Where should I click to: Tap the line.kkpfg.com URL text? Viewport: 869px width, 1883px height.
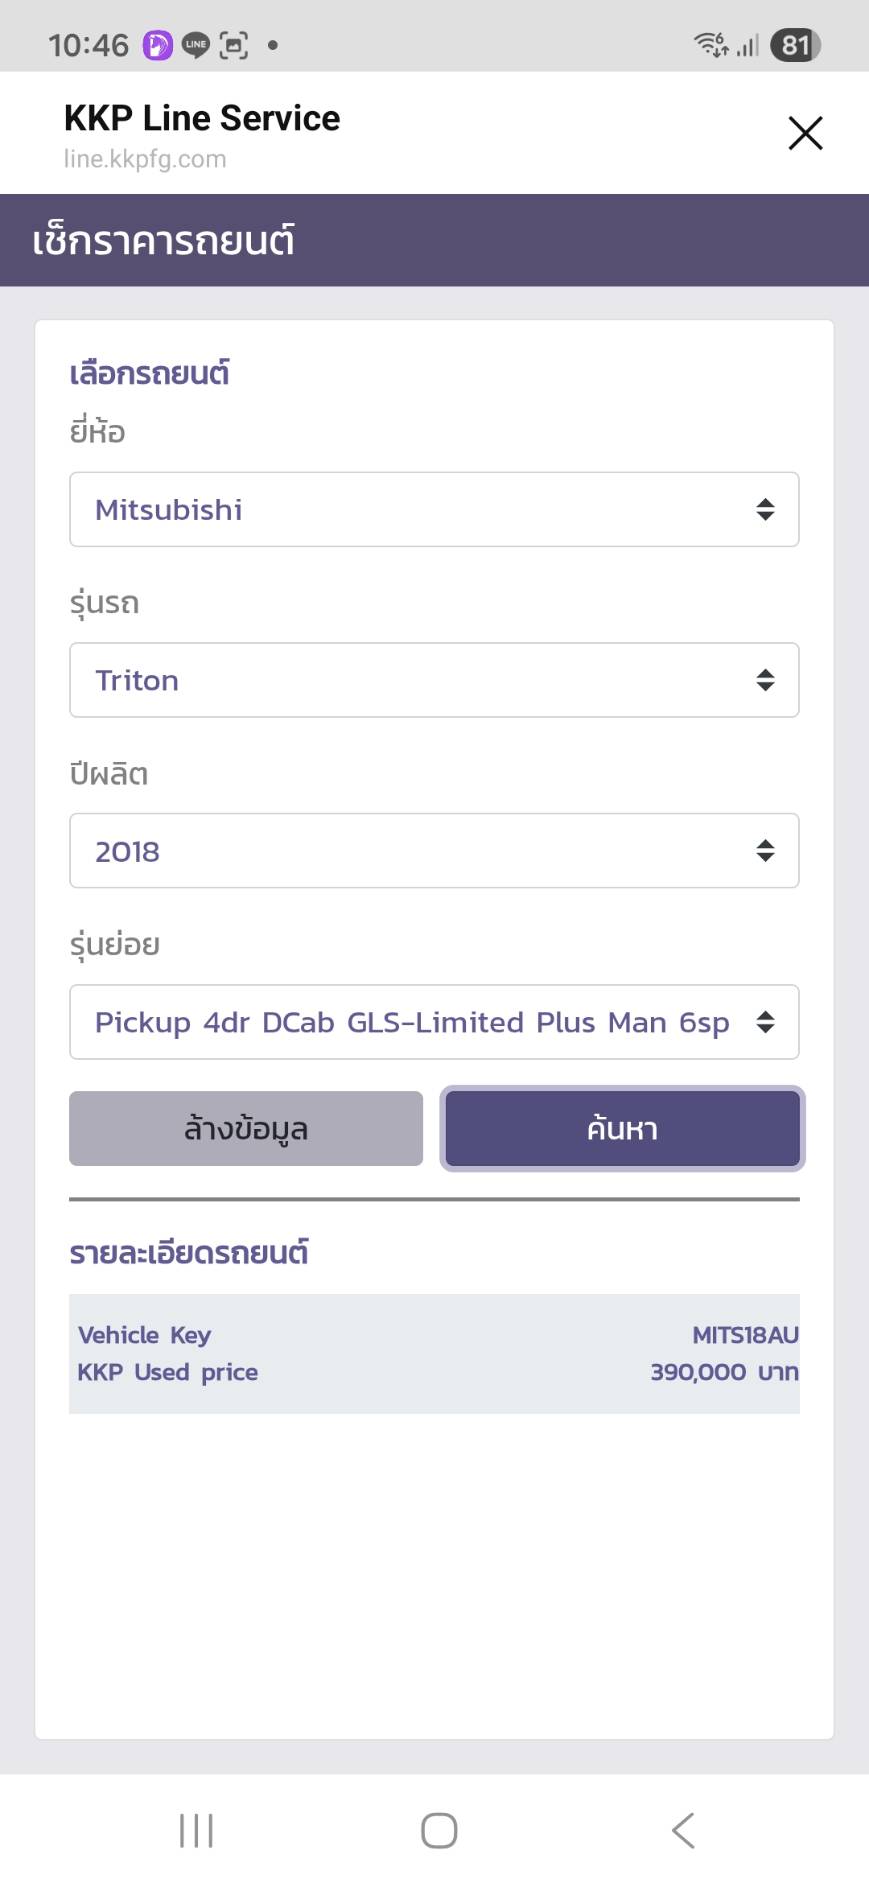(145, 159)
